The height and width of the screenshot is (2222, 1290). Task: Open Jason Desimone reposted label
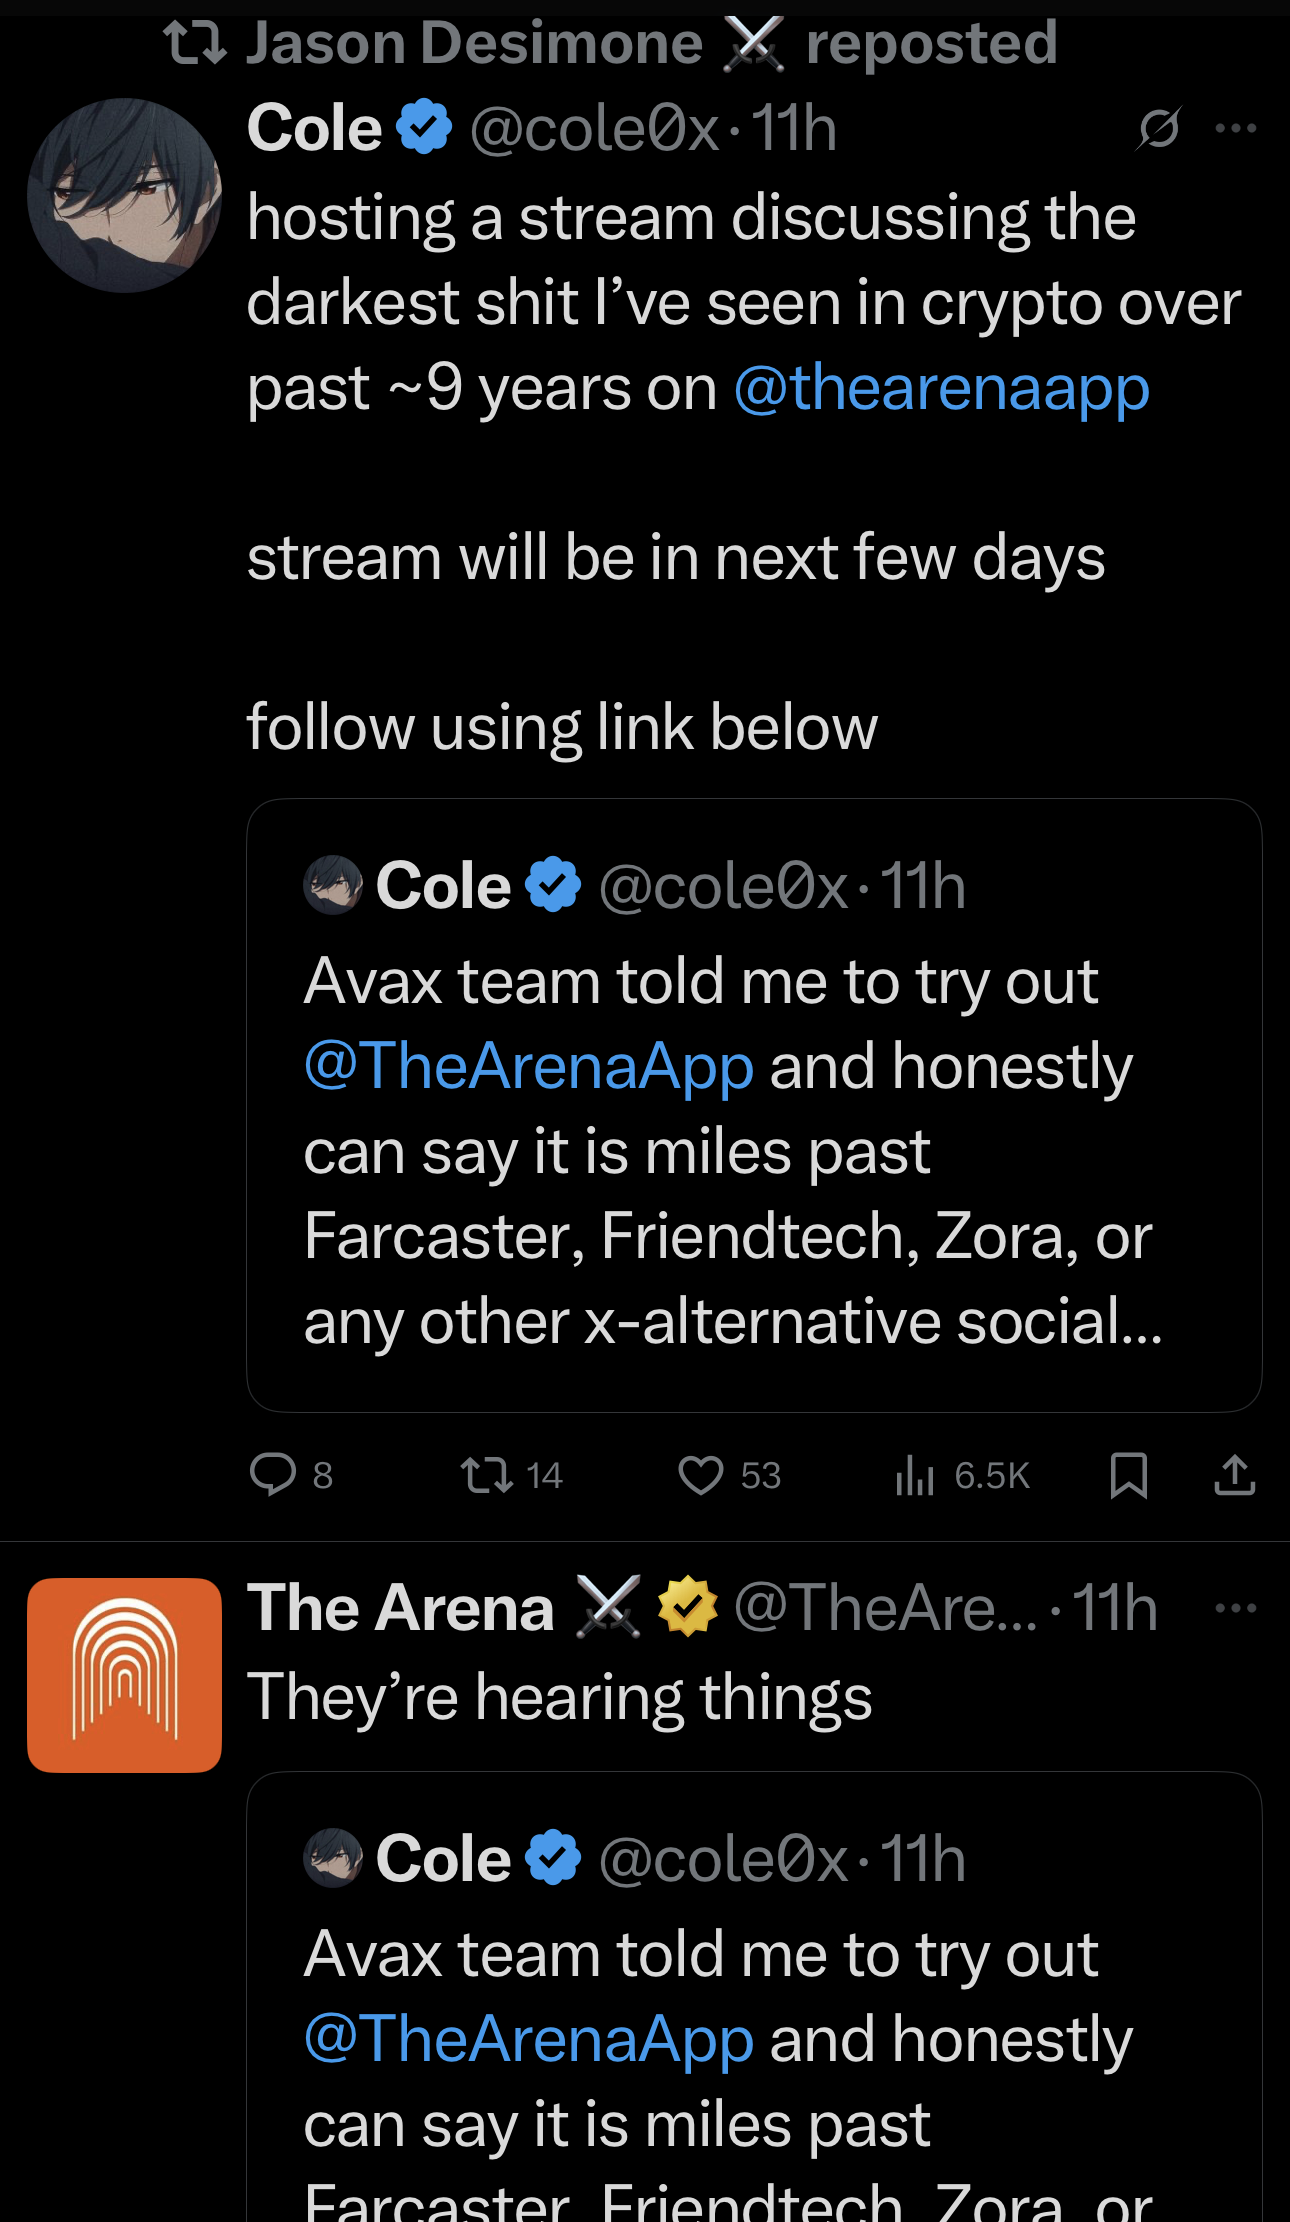(x=610, y=43)
